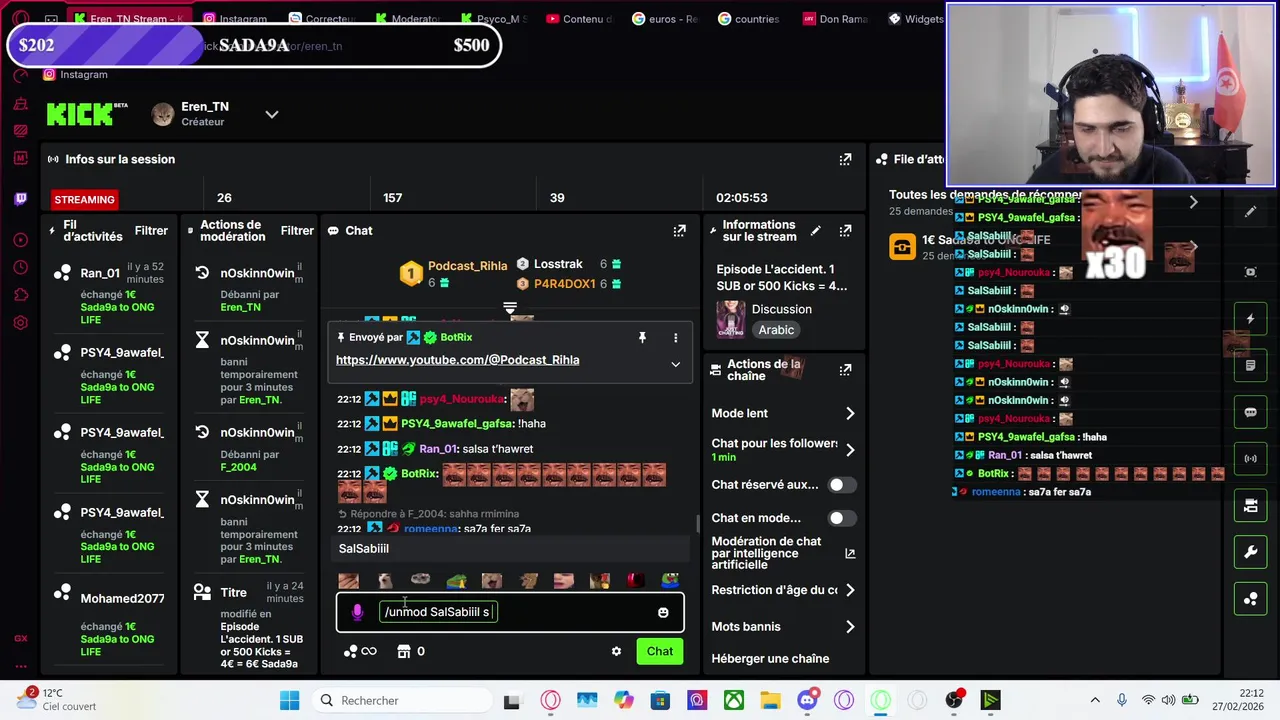The height and width of the screenshot is (720, 1280).
Task: Switch to the countries browser tab
Action: click(x=747, y=19)
